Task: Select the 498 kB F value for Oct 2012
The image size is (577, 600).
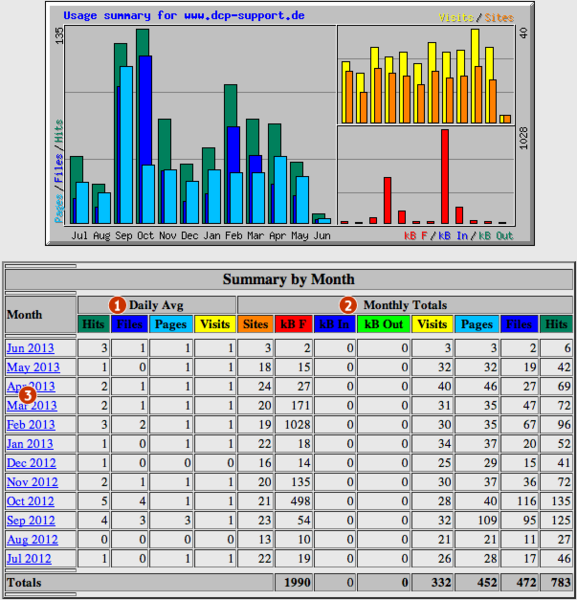Action: pos(300,501)
